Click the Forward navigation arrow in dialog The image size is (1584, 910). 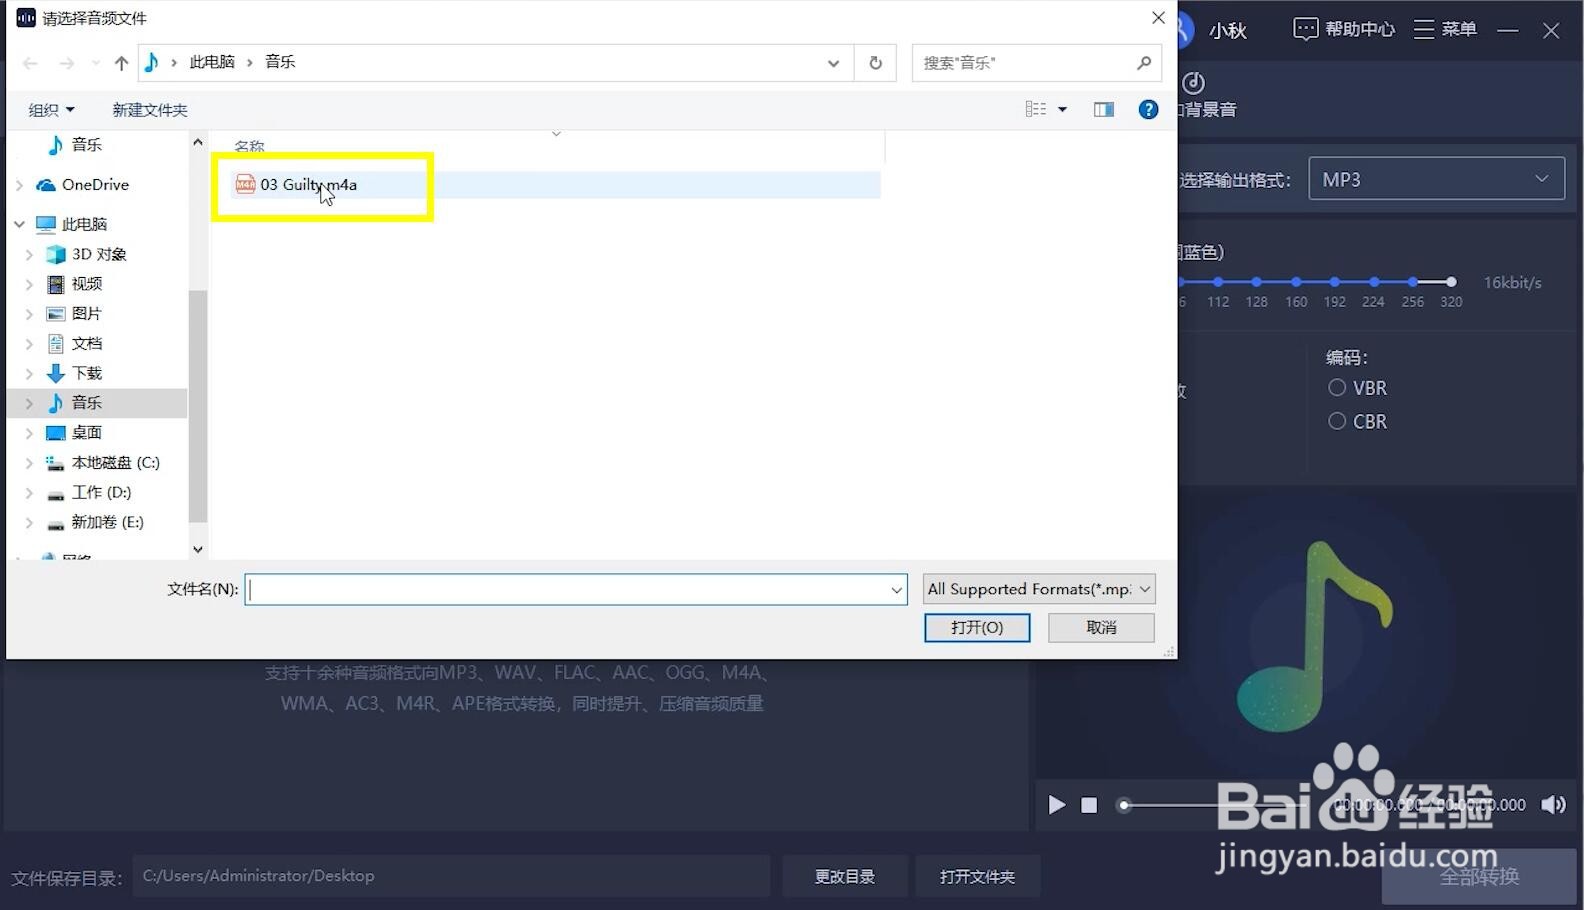point(66,63)
